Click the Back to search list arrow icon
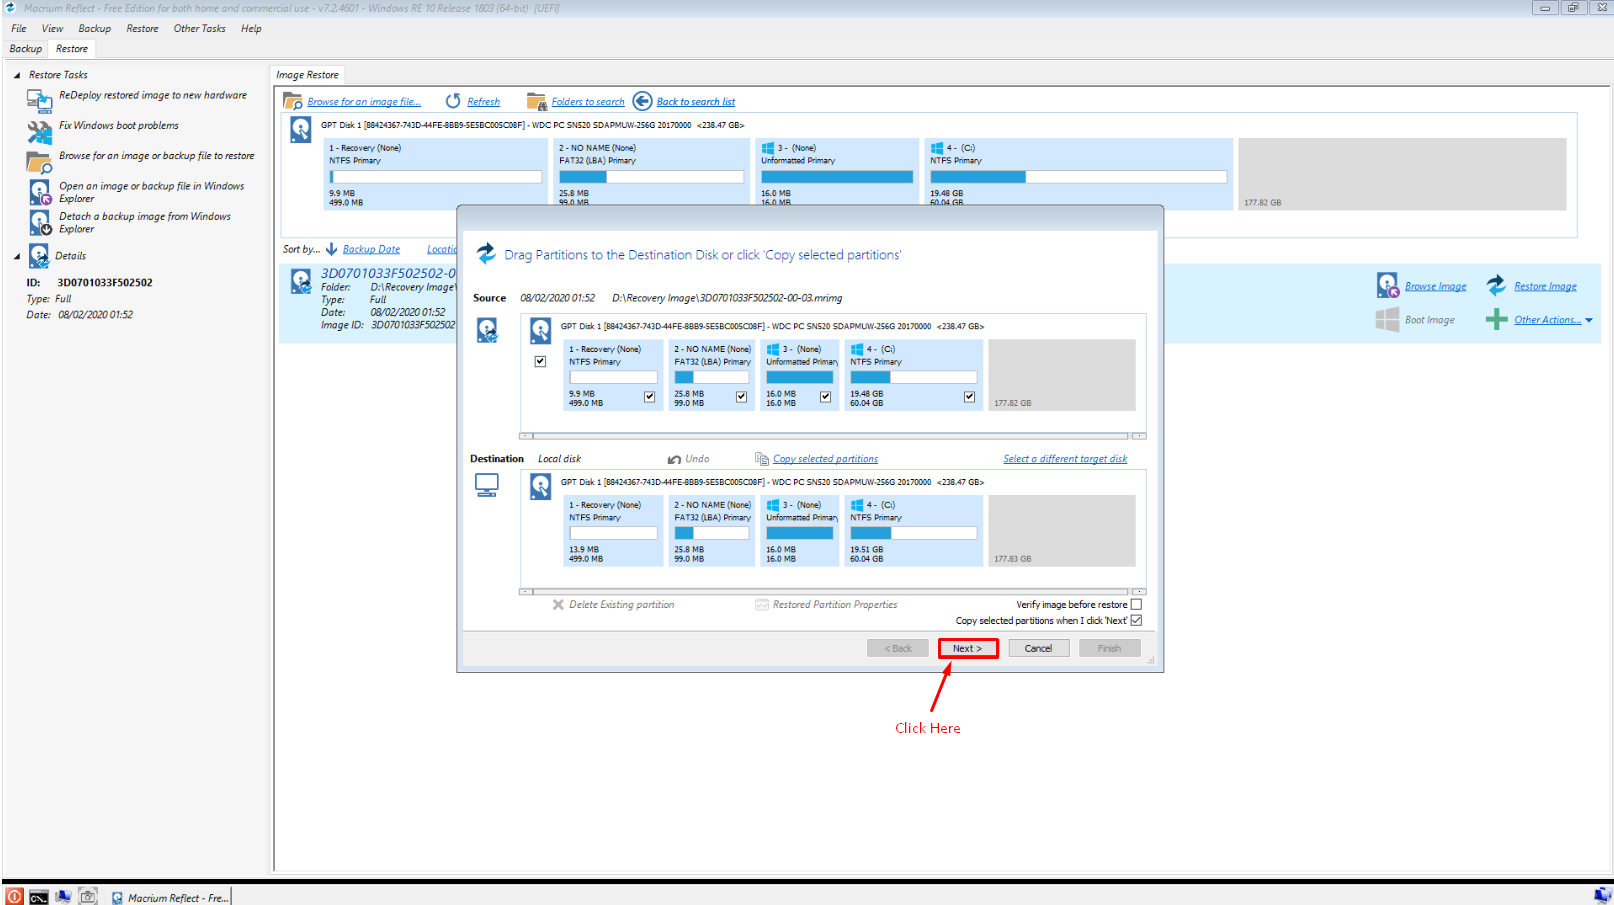The width and height of the screenshot is (1614, 905). coord(642,101)
